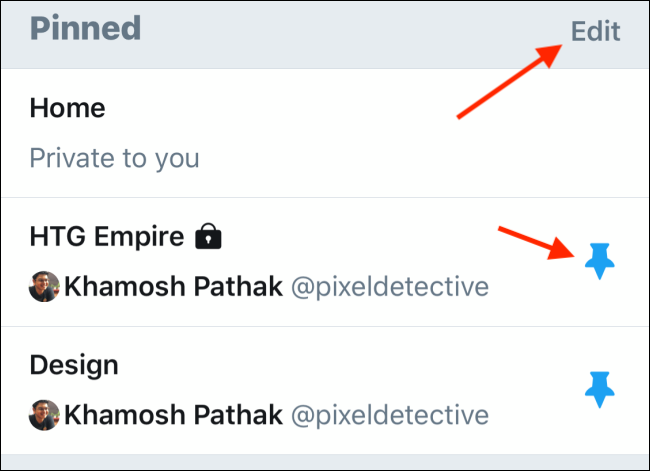
Task: Click the red arrow pointing at the pin
Action: tap(540, 245)
